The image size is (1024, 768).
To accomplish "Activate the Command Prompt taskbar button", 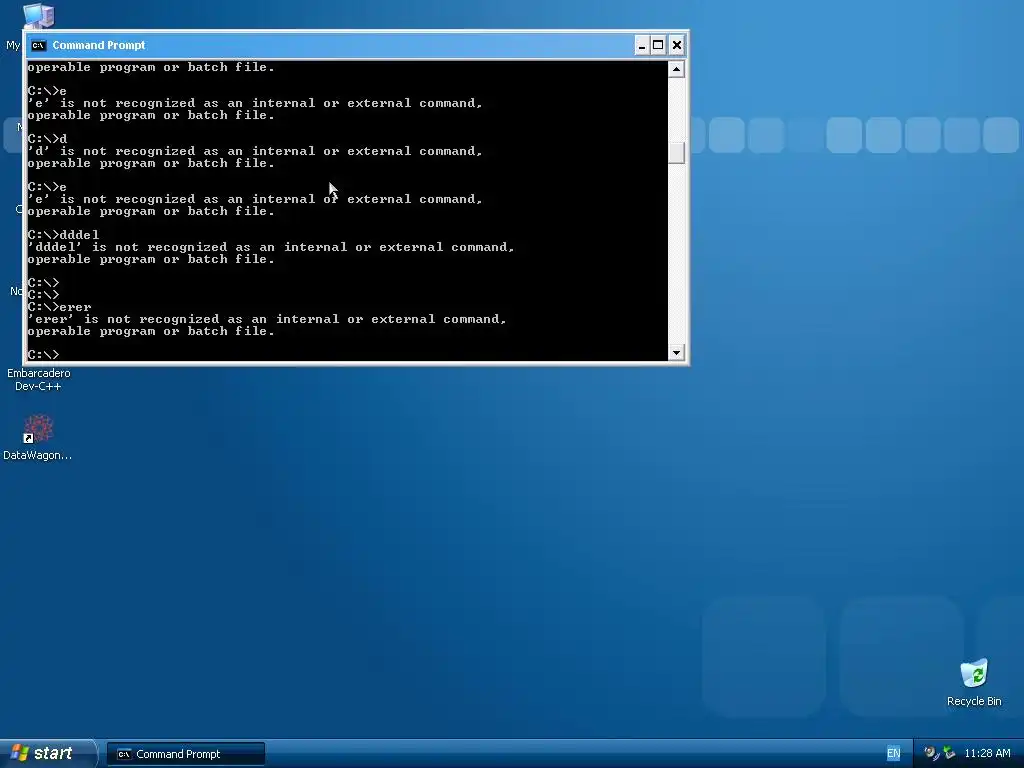I will [x=185, y=754].
